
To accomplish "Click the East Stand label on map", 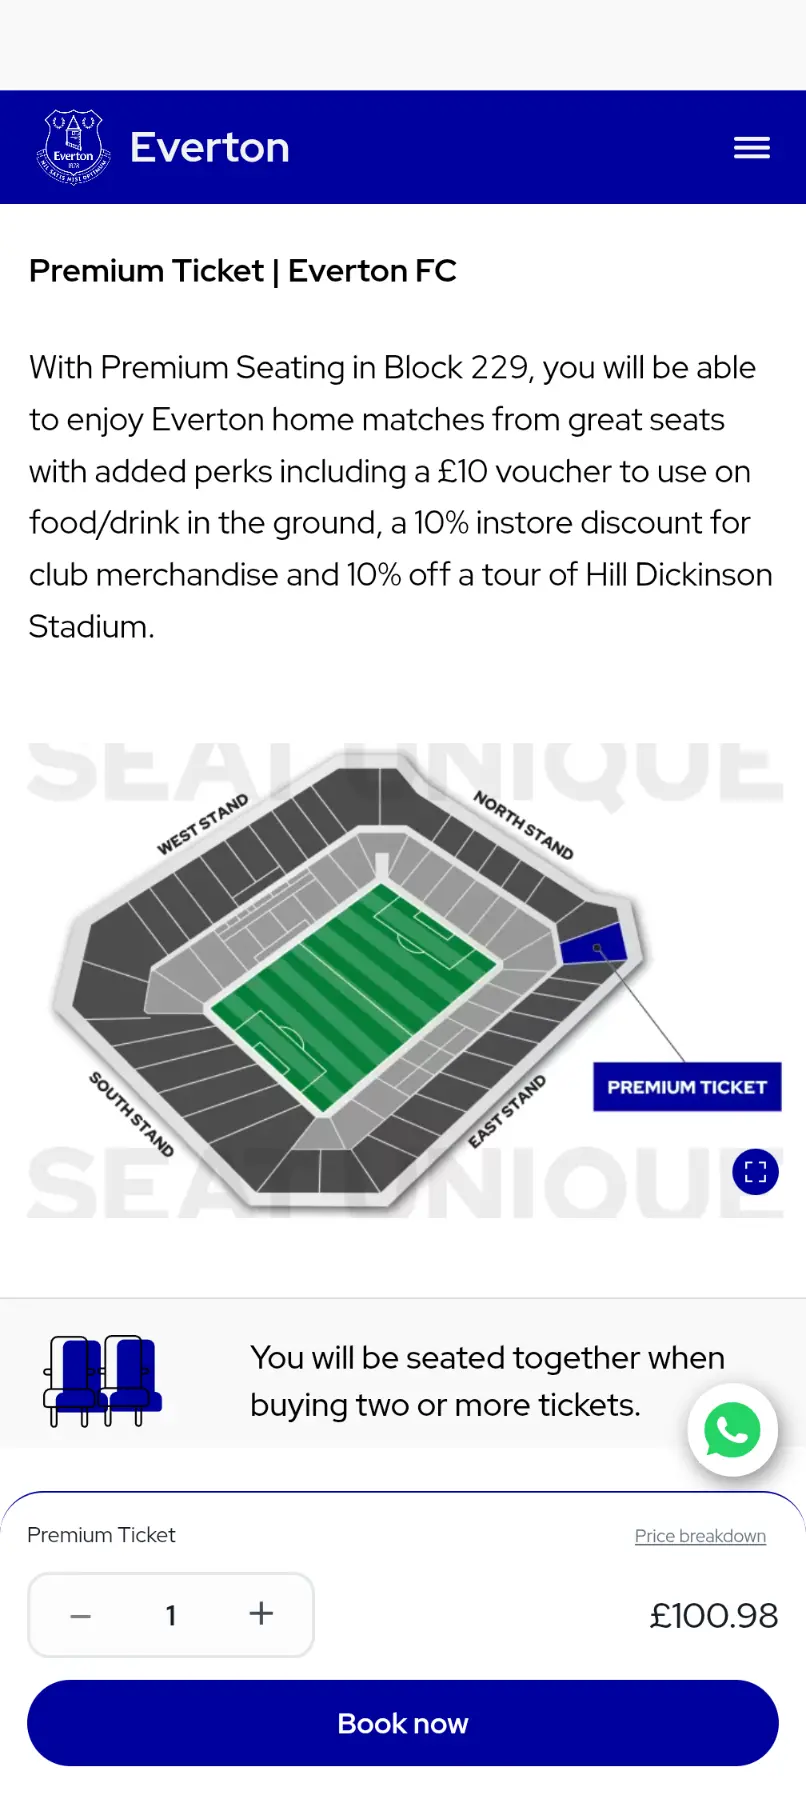I will click(507, 1111).
